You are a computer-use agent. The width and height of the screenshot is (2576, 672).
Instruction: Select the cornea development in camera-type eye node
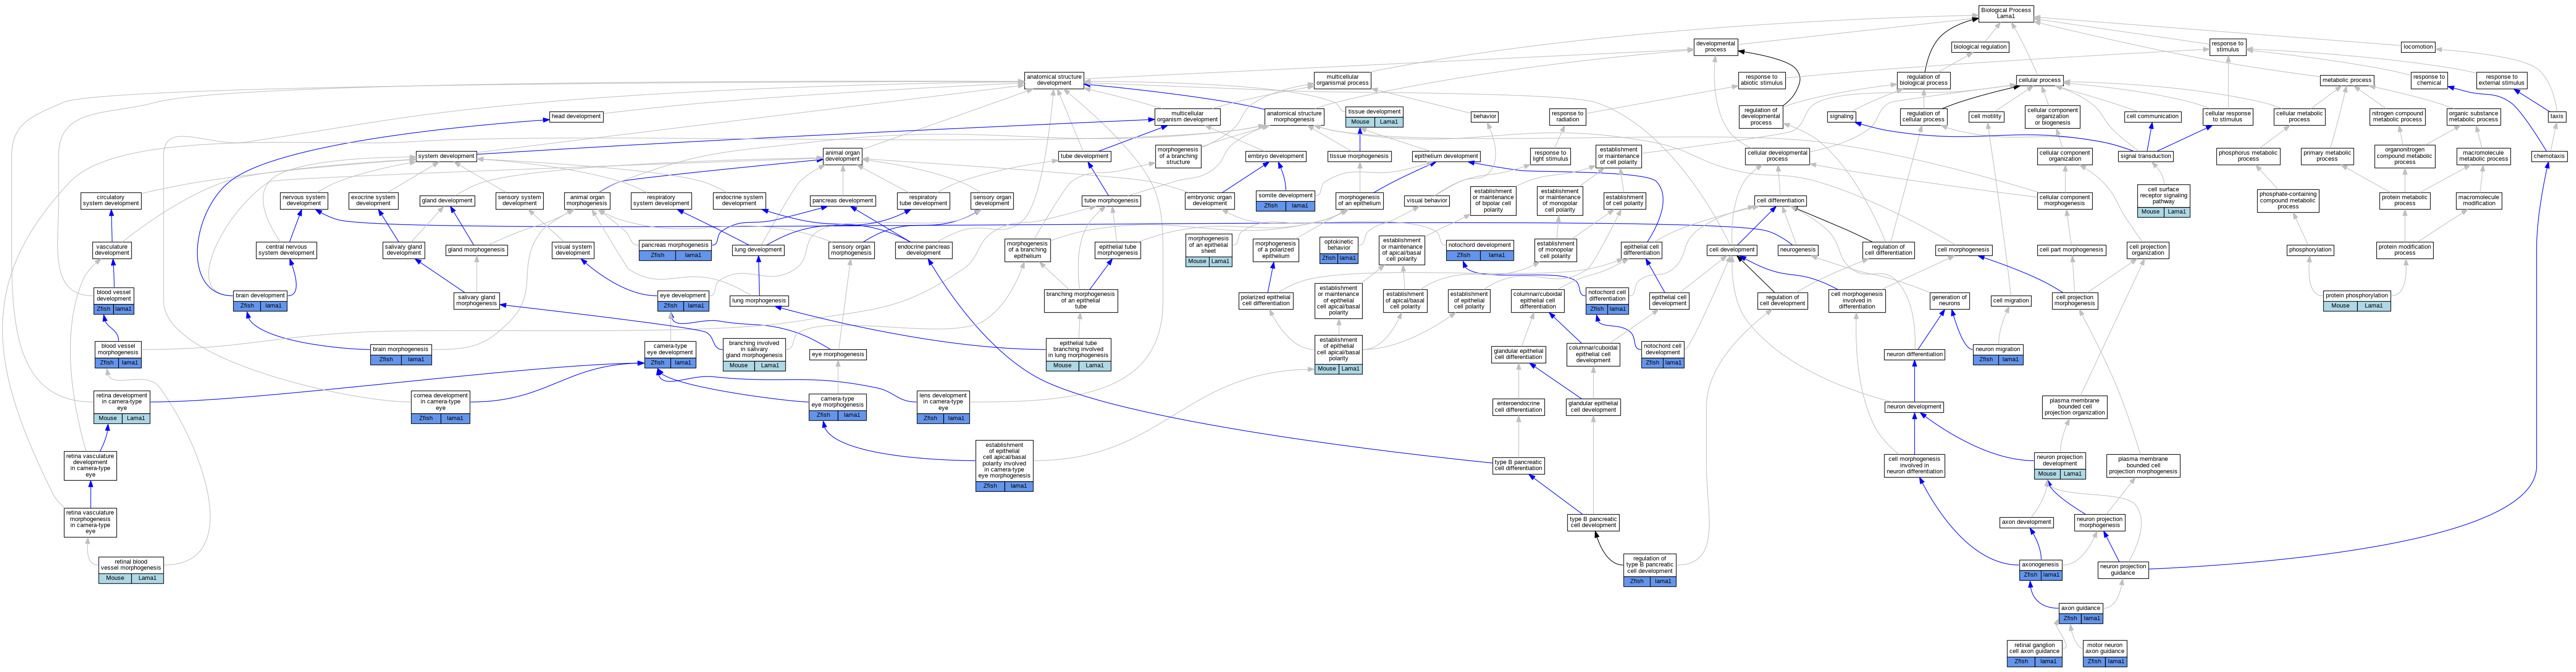coord(441,407)
